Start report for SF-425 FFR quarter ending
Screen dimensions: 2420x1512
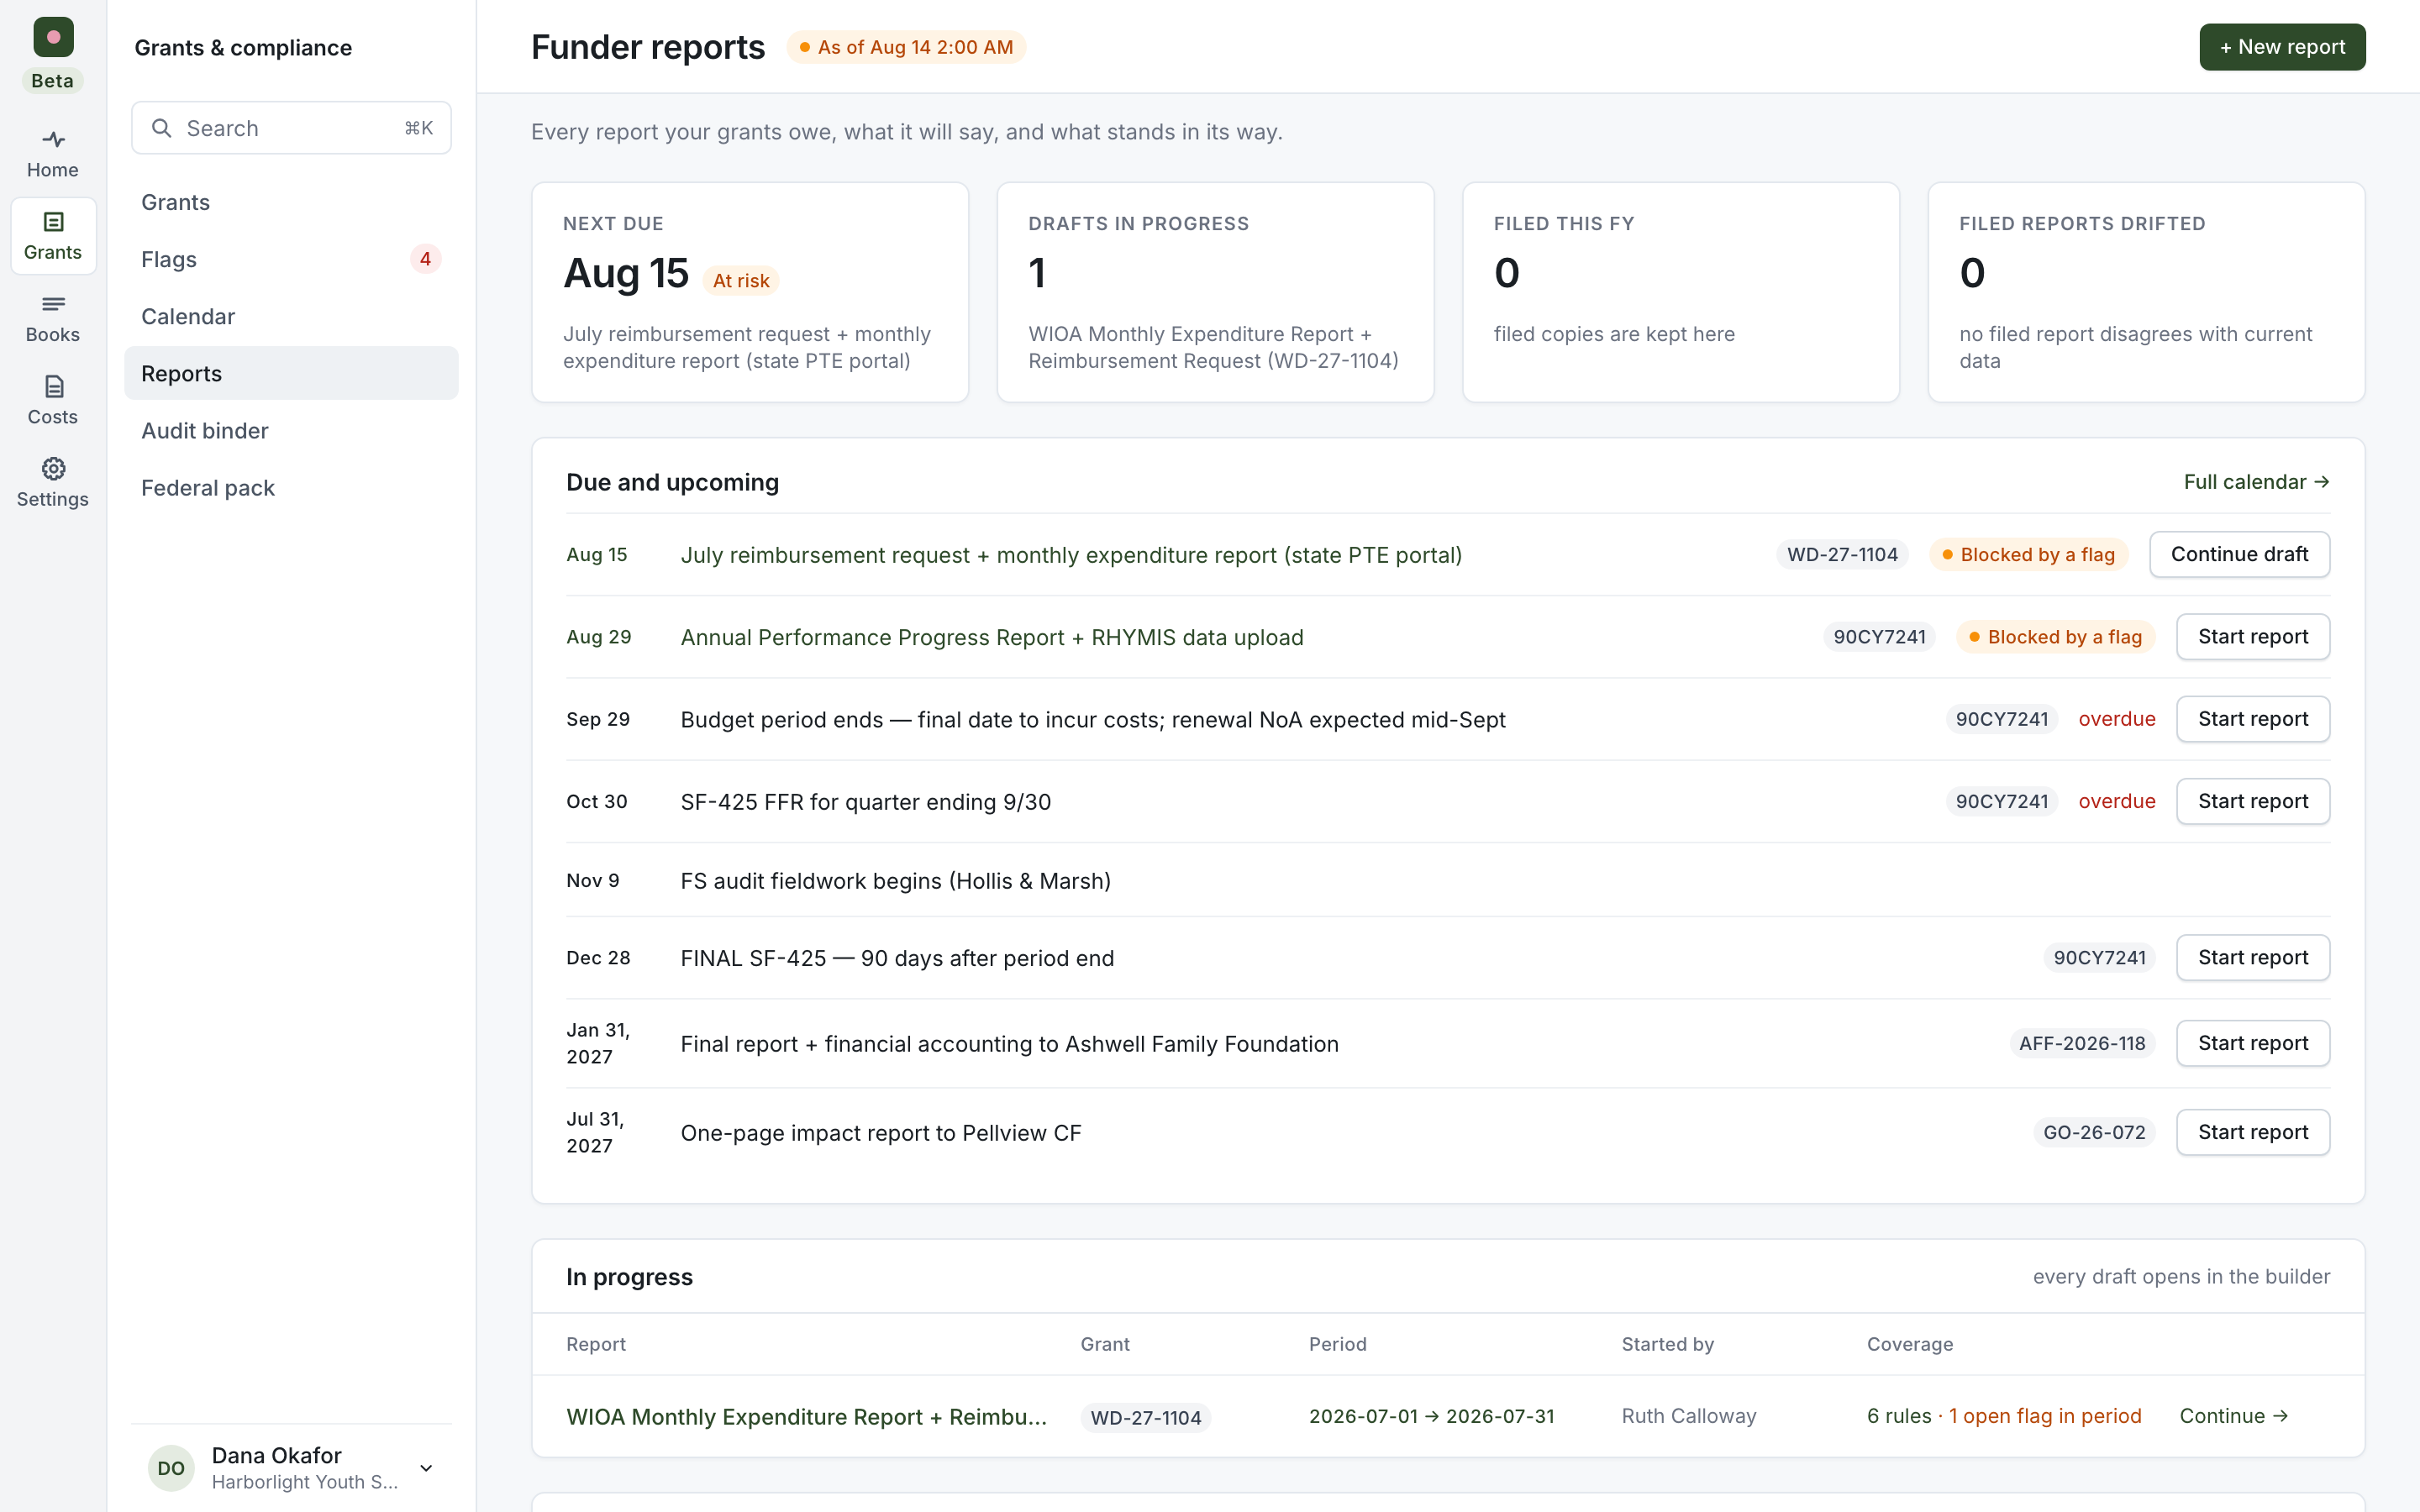(x=2253, y=801)
